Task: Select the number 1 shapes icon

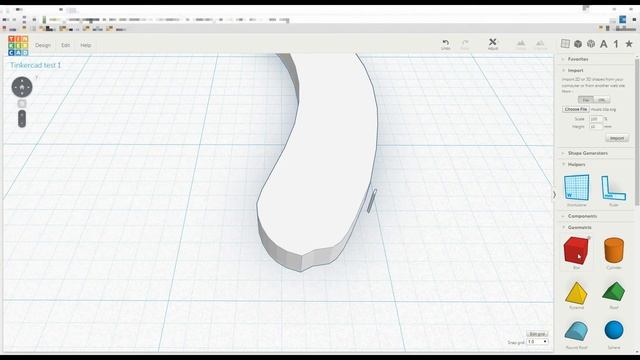Action: [616, 44]
